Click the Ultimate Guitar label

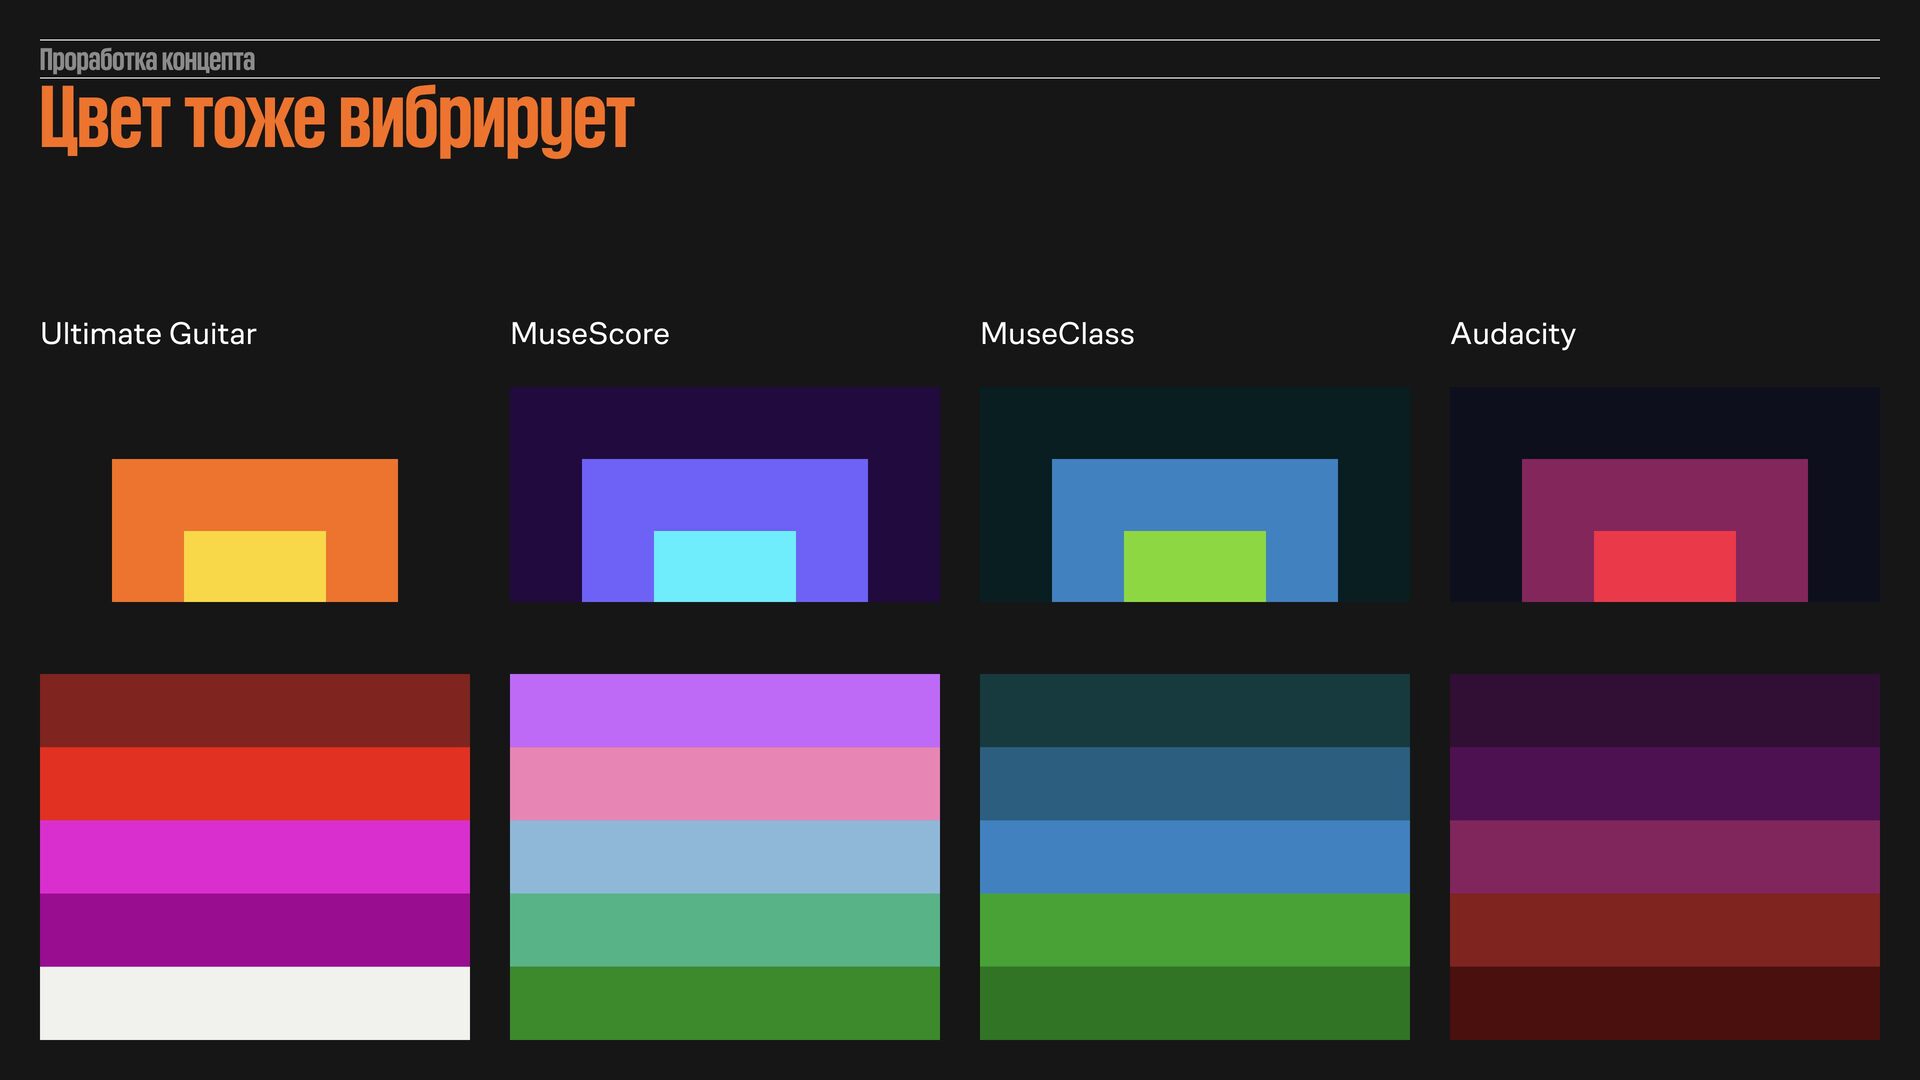148,334
